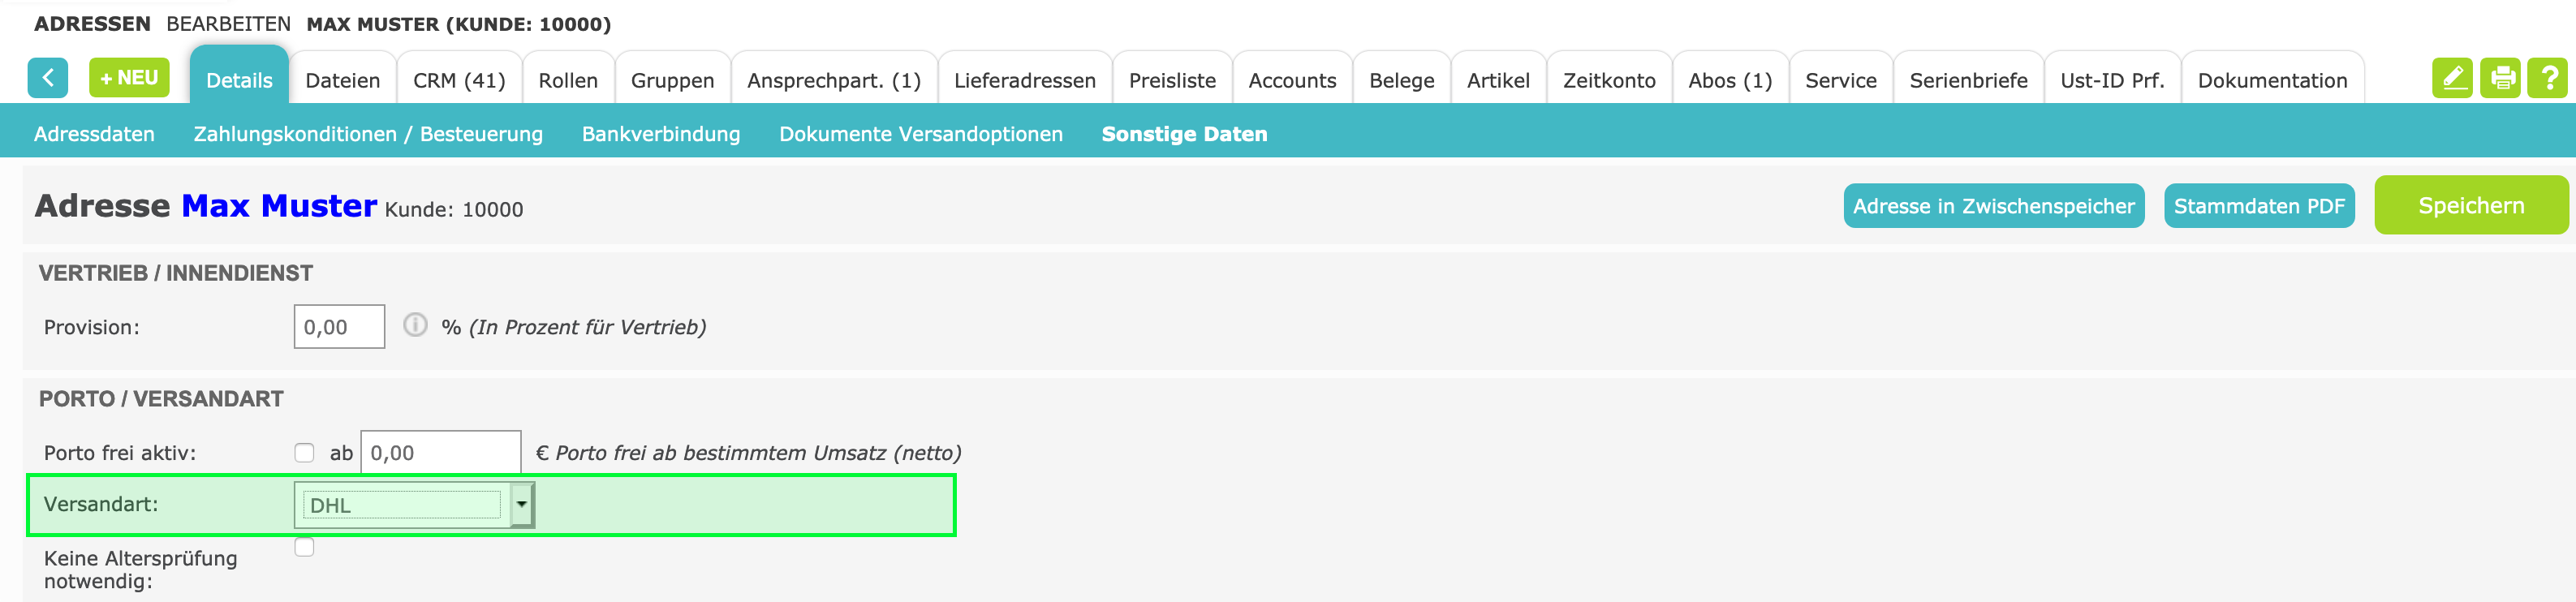Click the Provision percentage input field

tap(339, 327)
